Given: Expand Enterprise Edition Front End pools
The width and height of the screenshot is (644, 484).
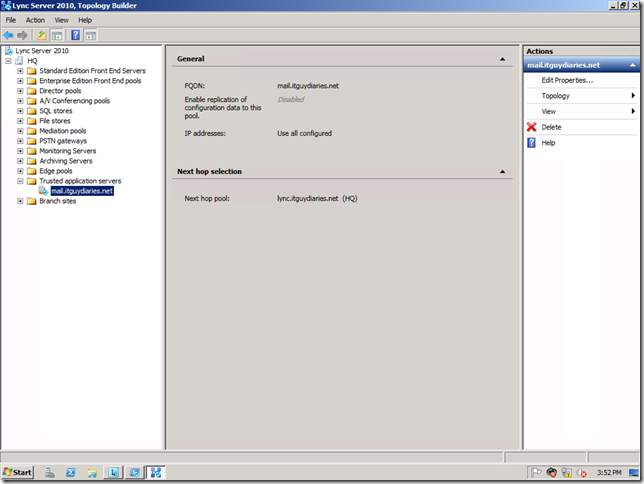Looking at the screenshot, I should tap(20, 81).
